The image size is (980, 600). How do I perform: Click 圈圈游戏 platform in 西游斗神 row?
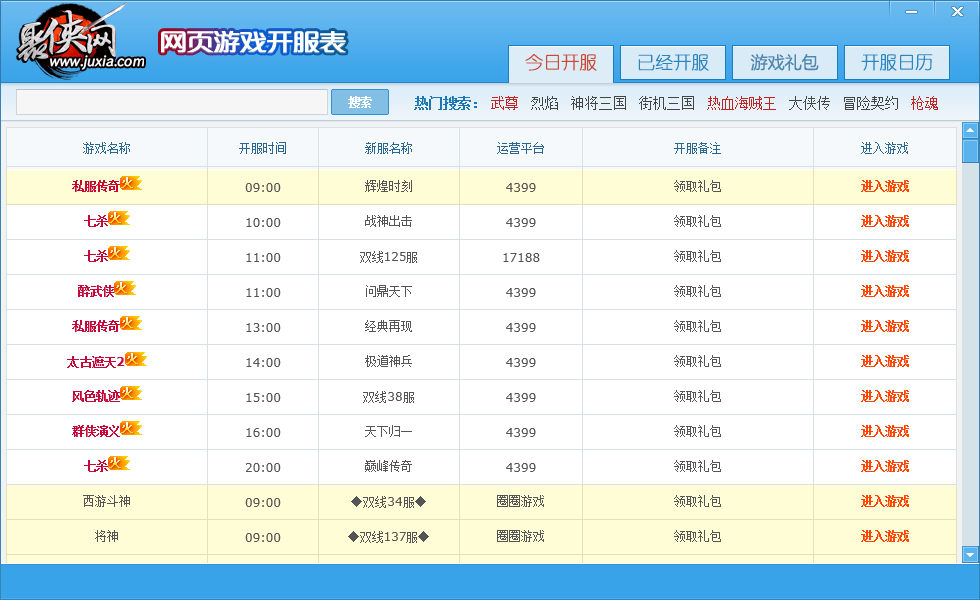point(521,501)
